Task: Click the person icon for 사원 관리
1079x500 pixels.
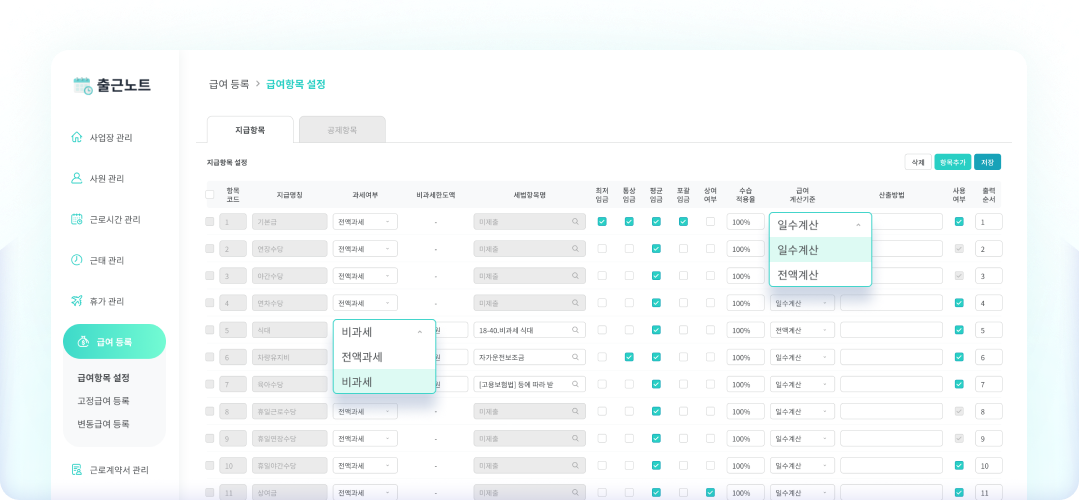Action: click(77, 178)
